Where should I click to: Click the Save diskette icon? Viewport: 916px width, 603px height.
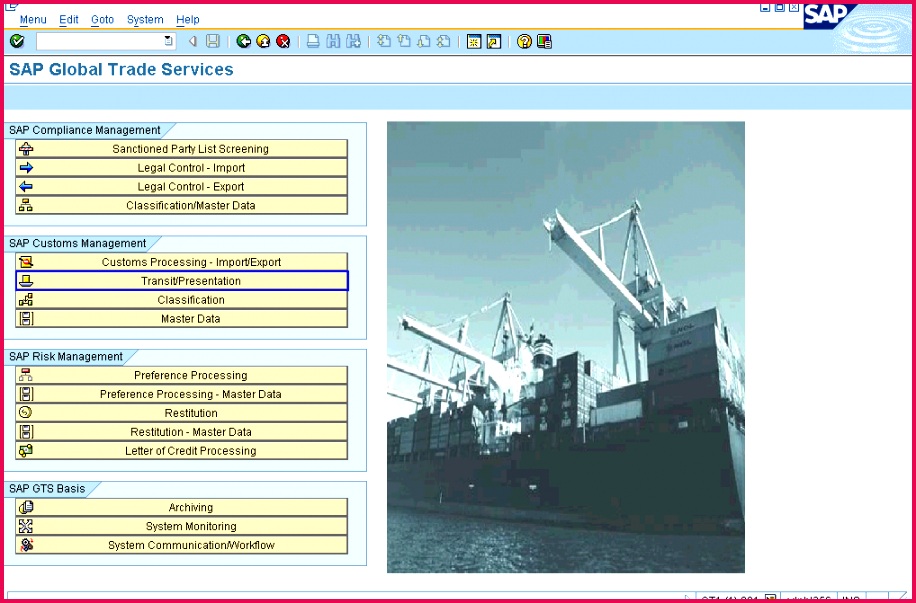pos(213,41)
